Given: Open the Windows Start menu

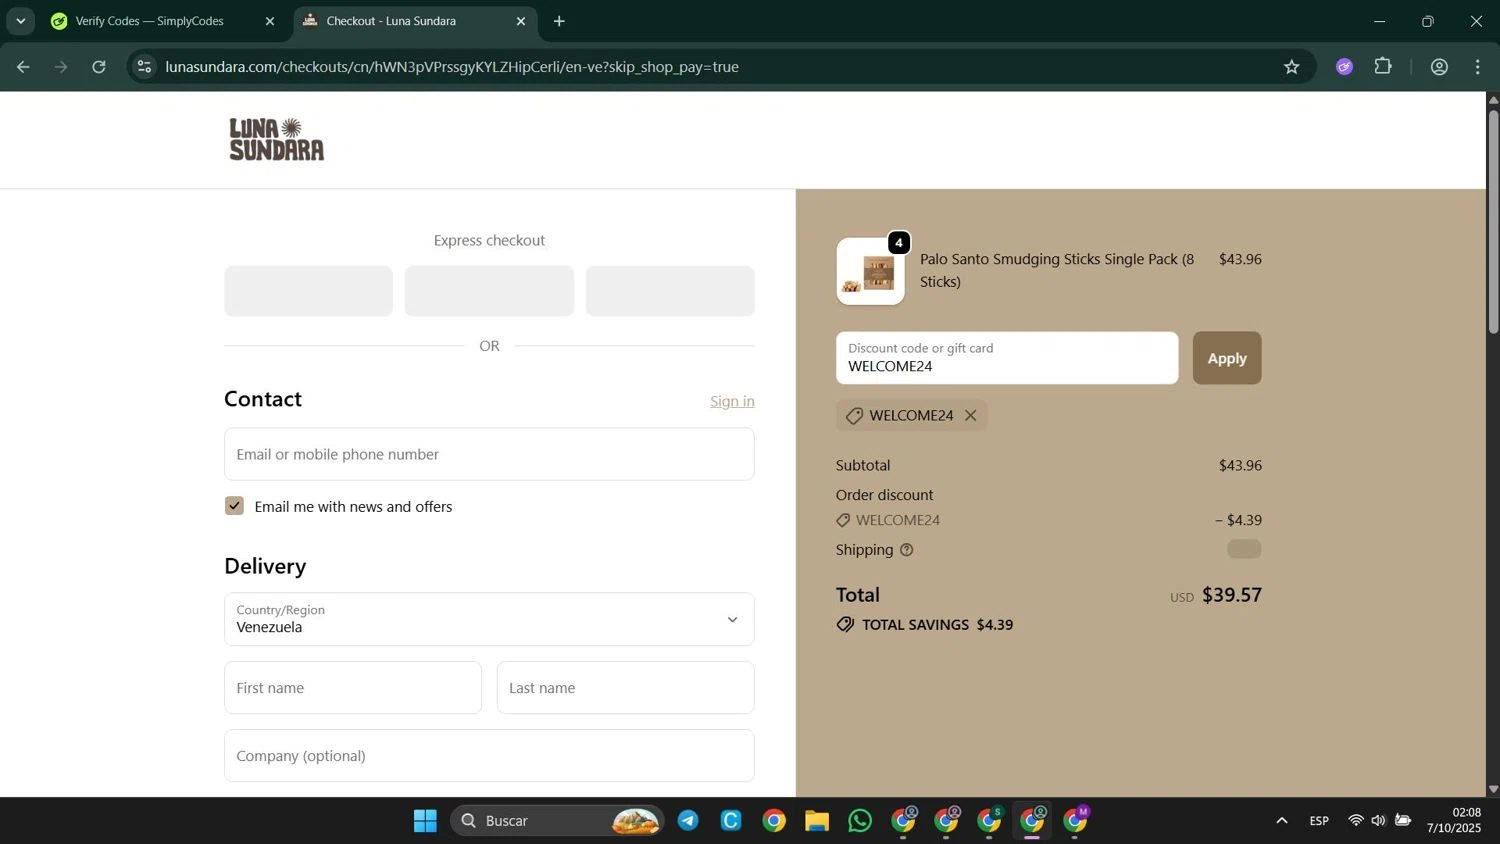Looking at the screenshot, I should (x=425, y=821).
